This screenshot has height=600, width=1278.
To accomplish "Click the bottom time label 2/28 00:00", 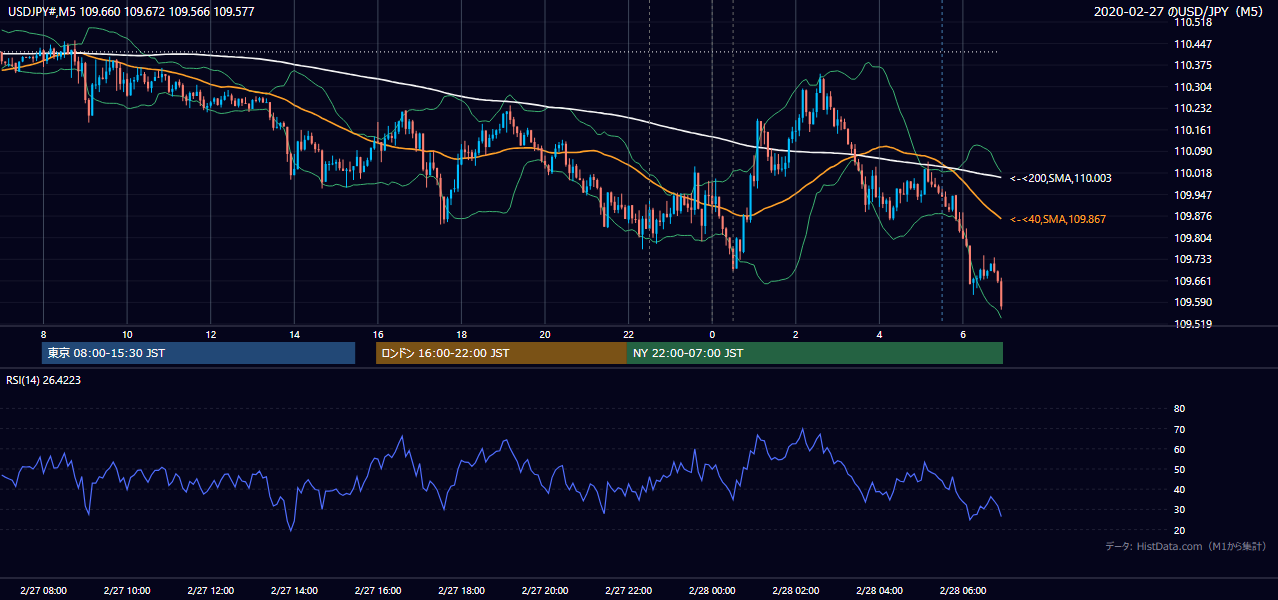I will click(x=711, y=591).
